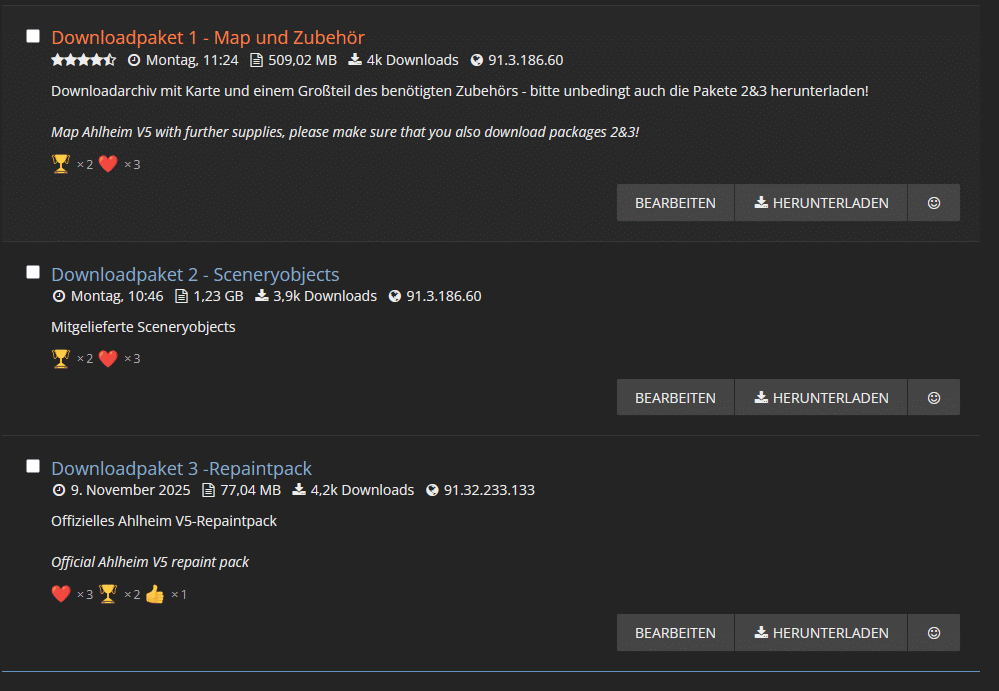Screen dimensions: 999x691
Task: Click Herunterladen for Downloadpaket 1
Action: point(821,203)
